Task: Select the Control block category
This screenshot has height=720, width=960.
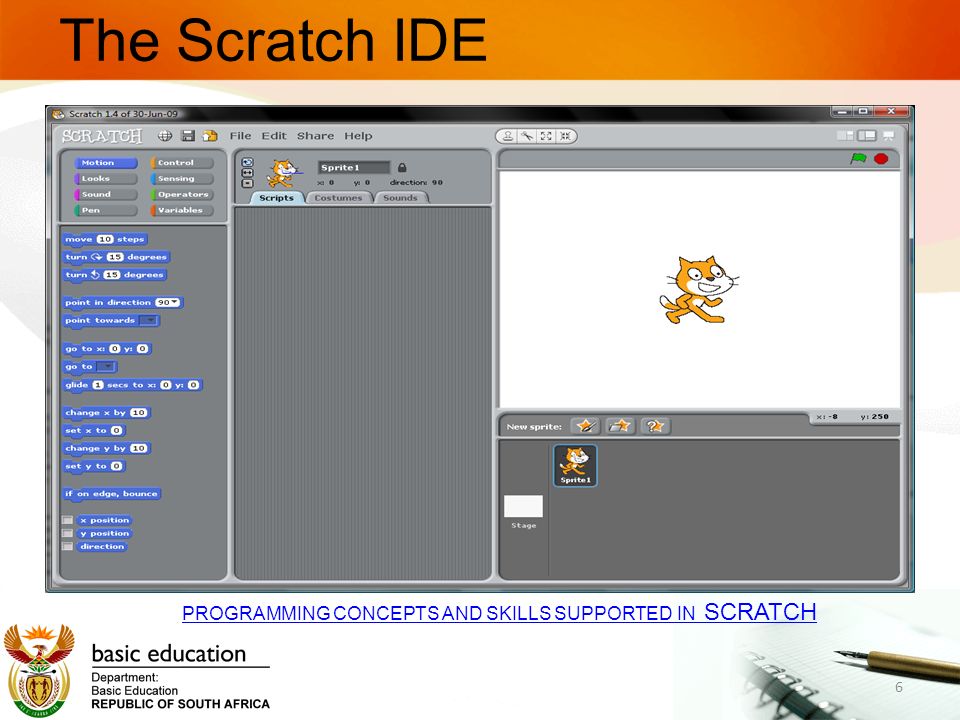Action: [182, 163]
